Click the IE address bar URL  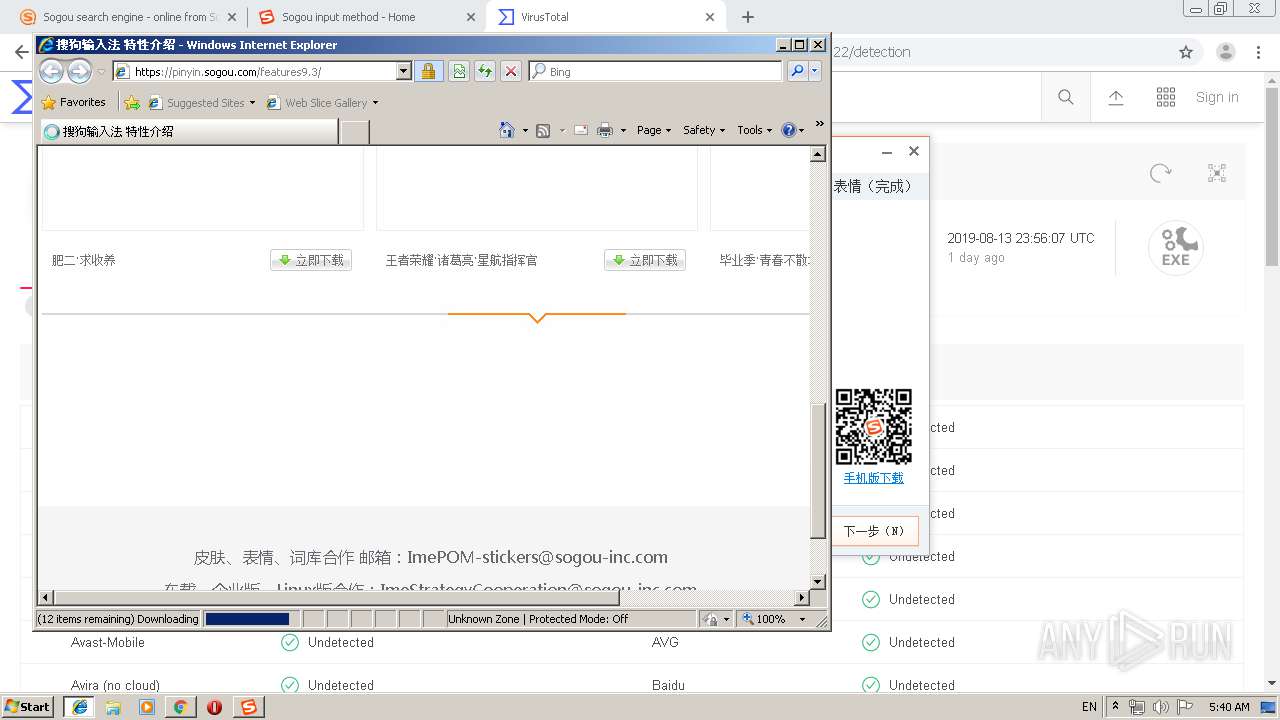click(255, 71)
